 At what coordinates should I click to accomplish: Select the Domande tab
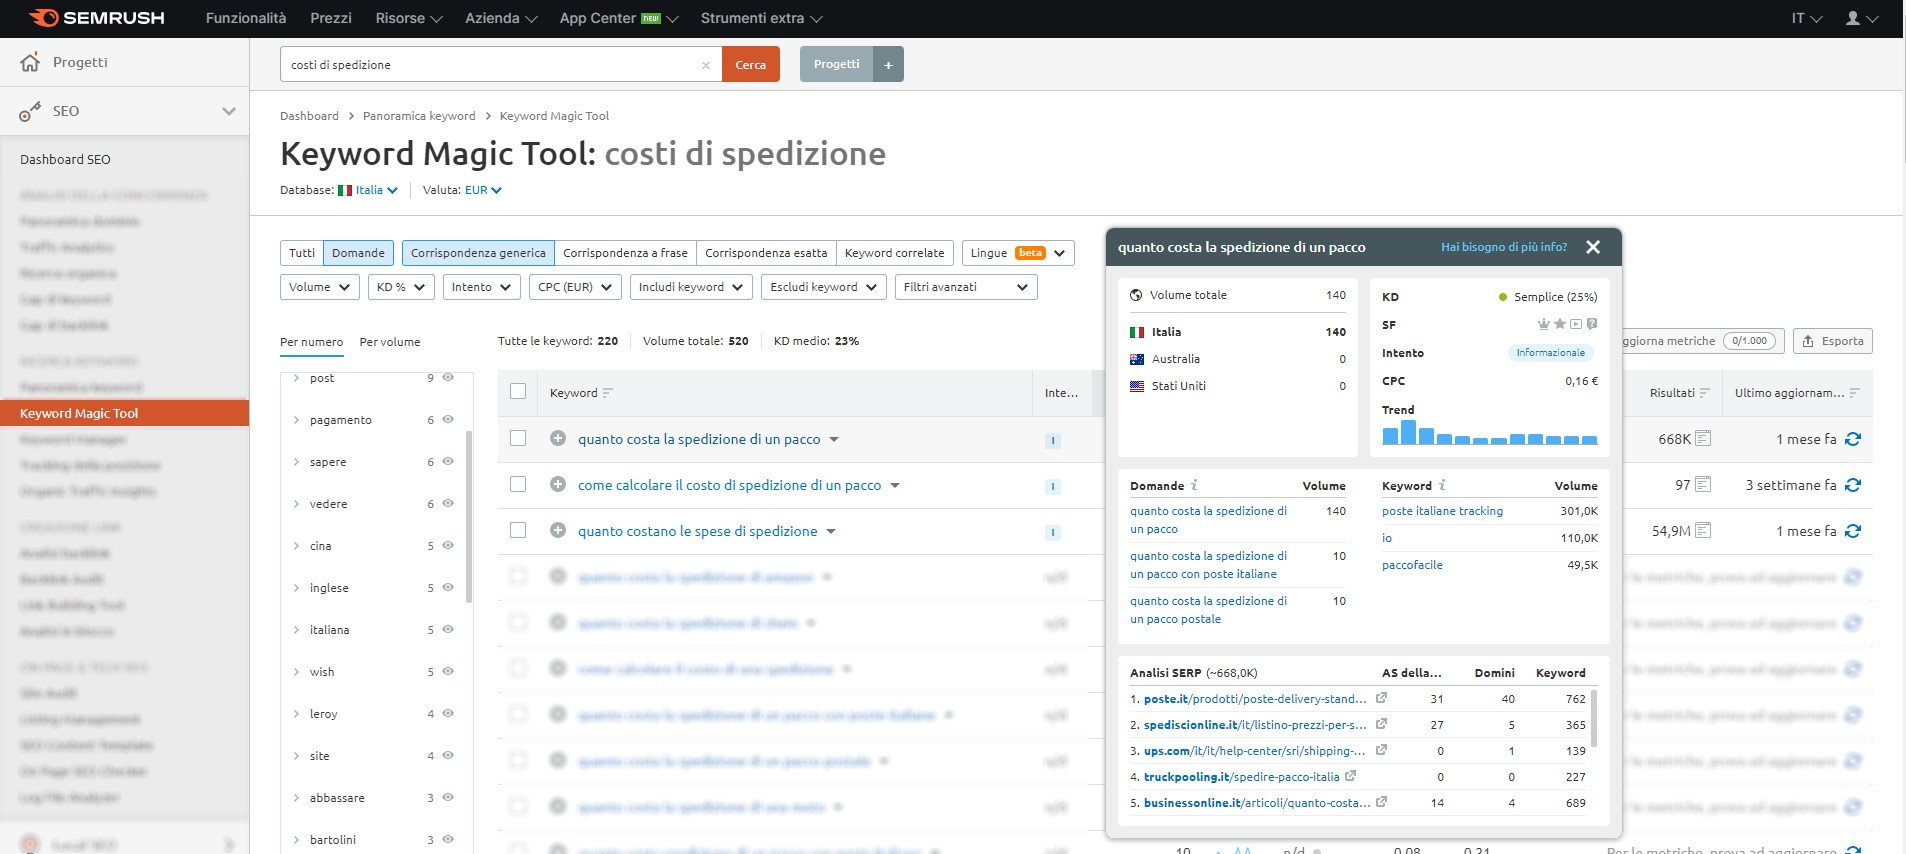(358, 253)
